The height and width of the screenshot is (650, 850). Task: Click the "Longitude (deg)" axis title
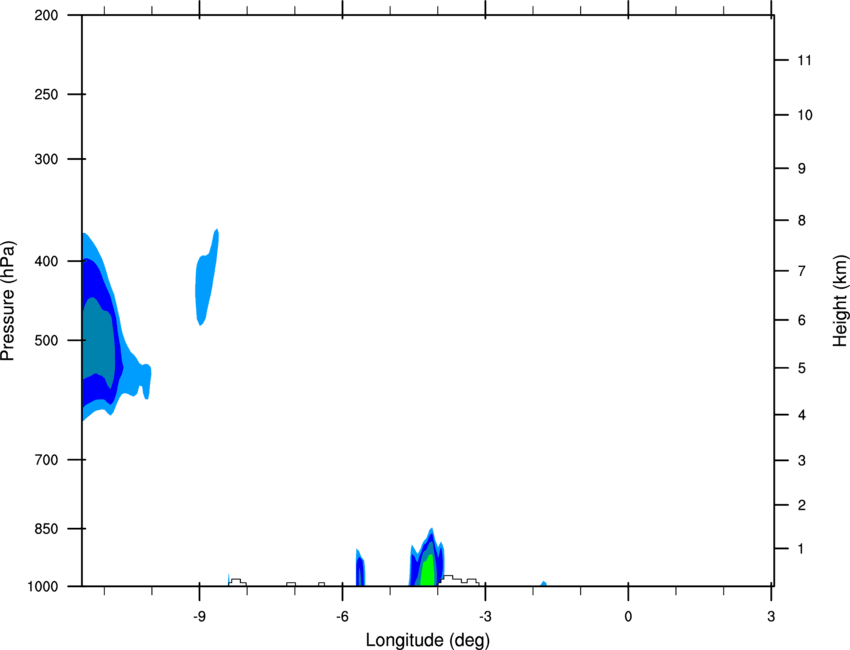click(x=428, y=640)
